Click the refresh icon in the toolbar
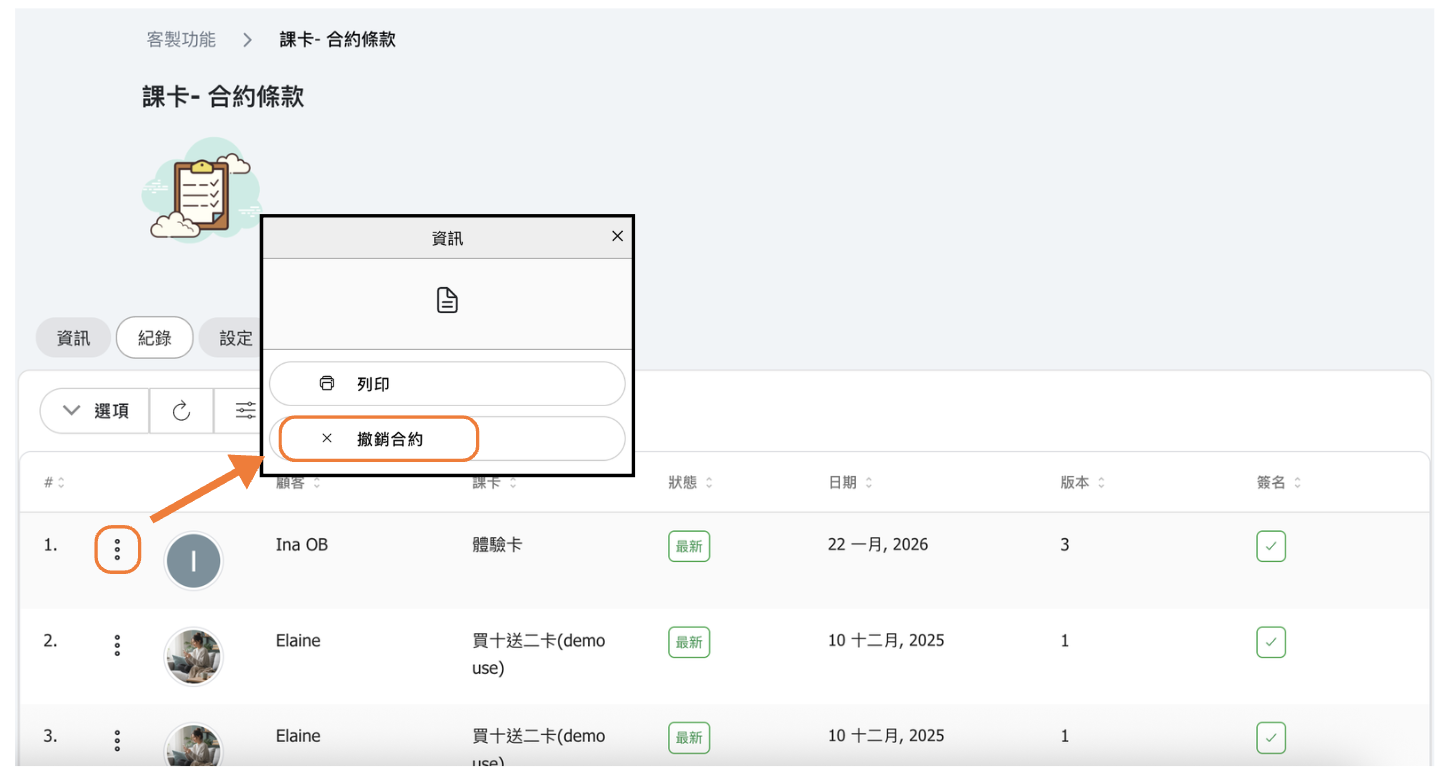1454x778 pixels. pyautogui.click(x=181, y=411)
